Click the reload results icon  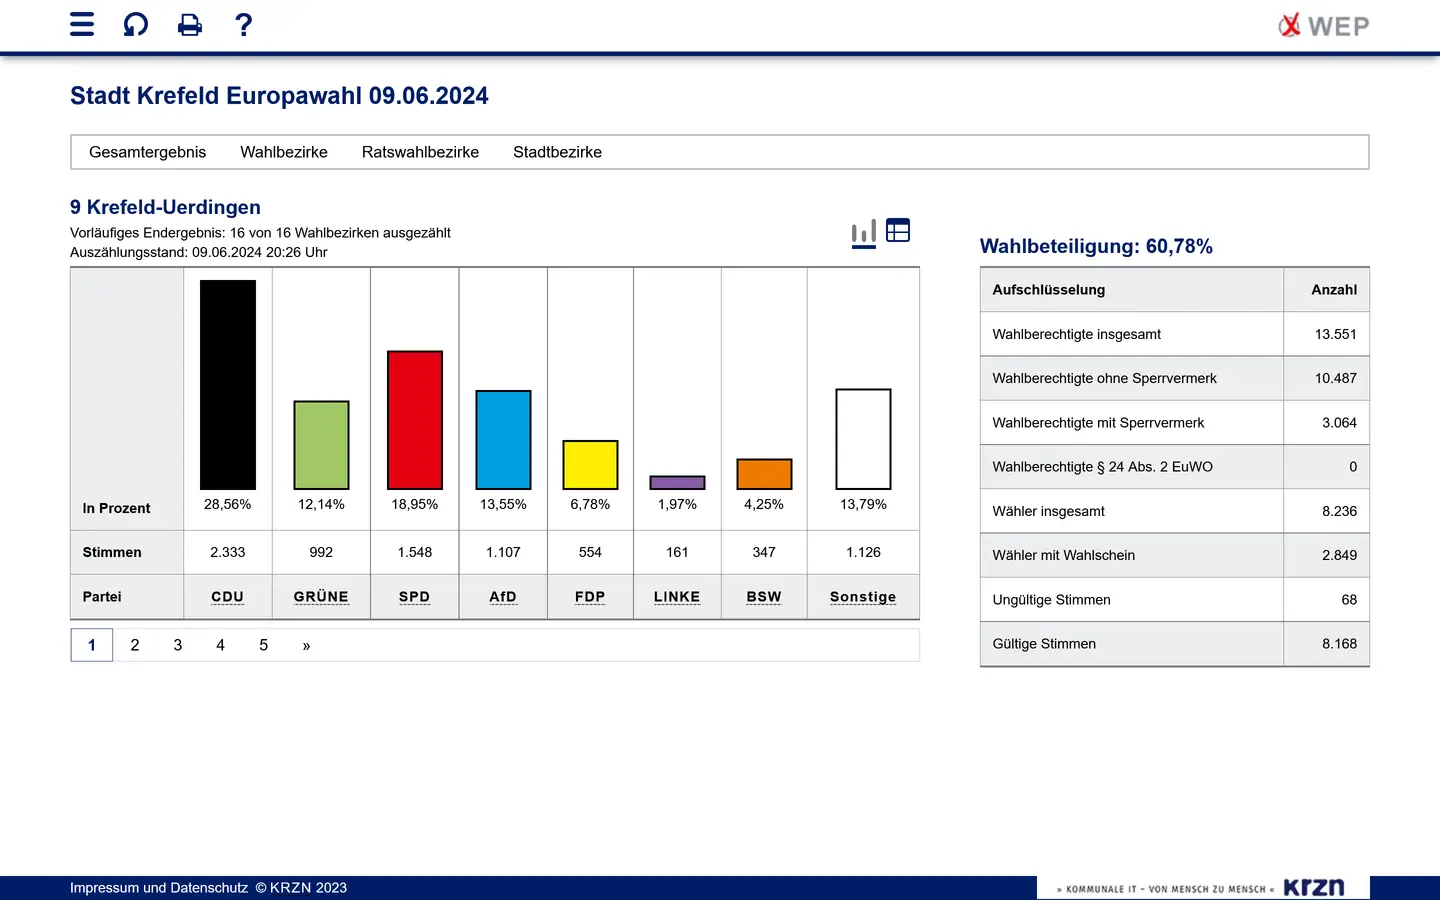pos(135,25)
